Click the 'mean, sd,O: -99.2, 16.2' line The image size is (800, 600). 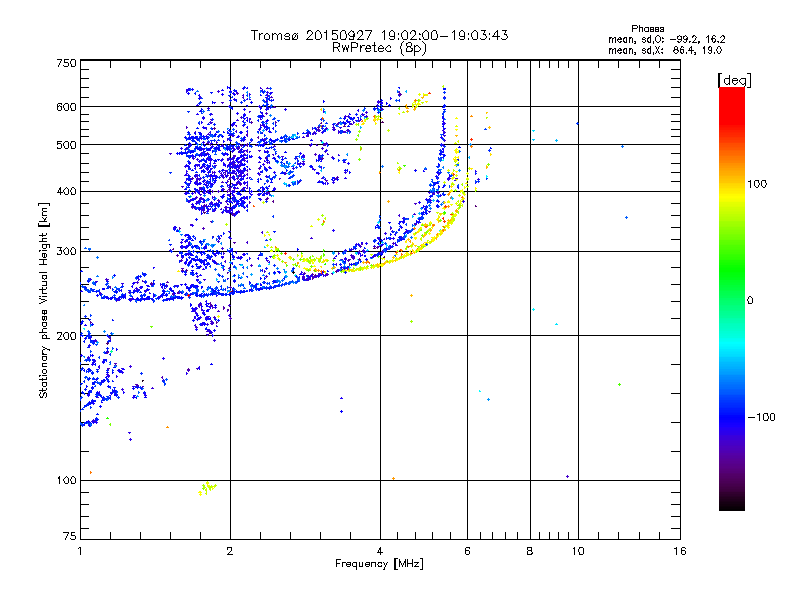(666, 39)
